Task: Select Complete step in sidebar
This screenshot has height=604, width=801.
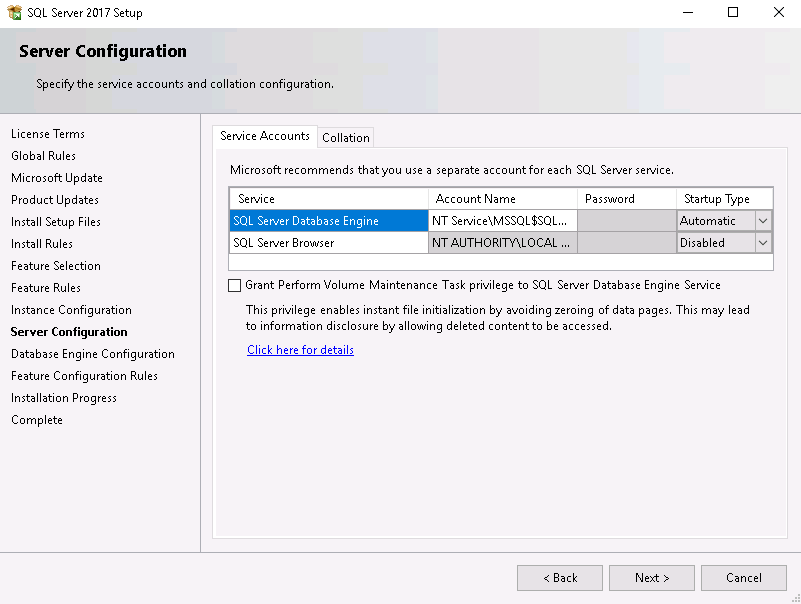Action: 37,420
